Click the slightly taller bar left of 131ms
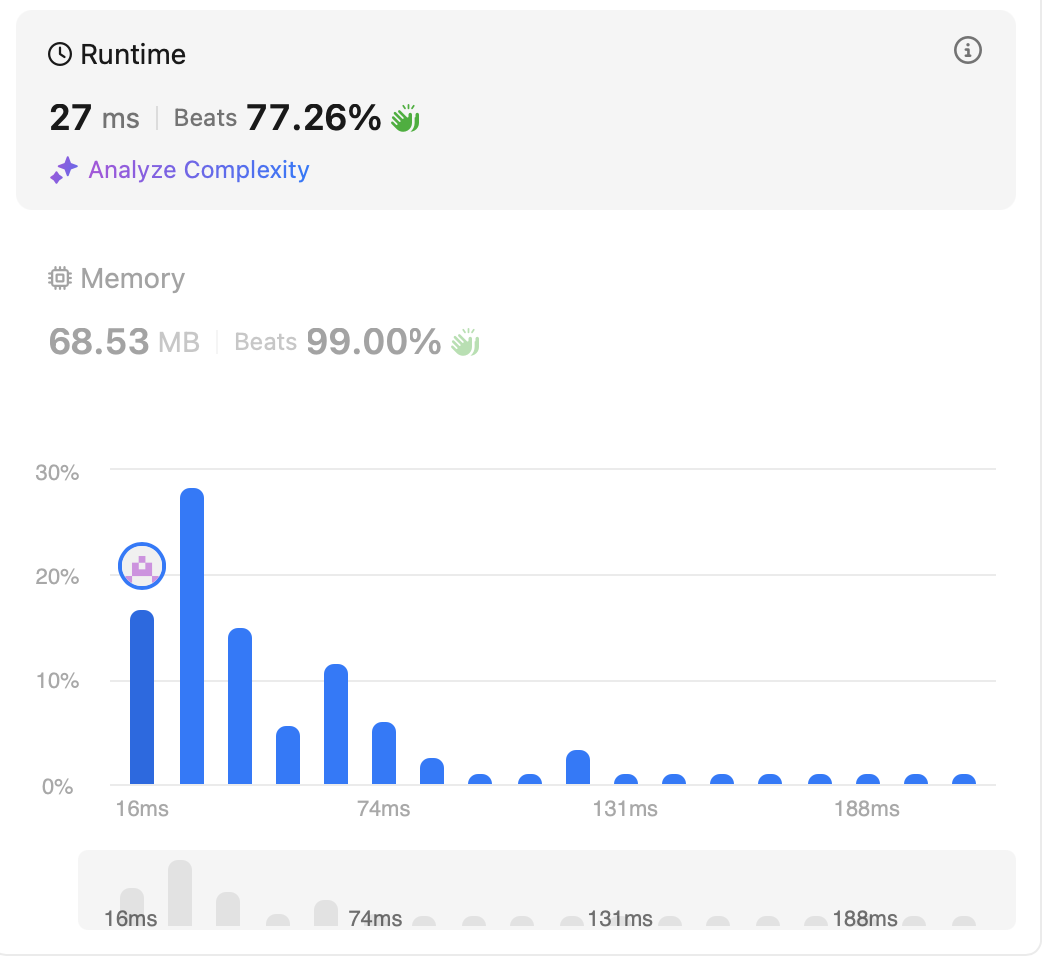Screen dimensions: 1060x964 pyautogui.click(x=578, y=767)
